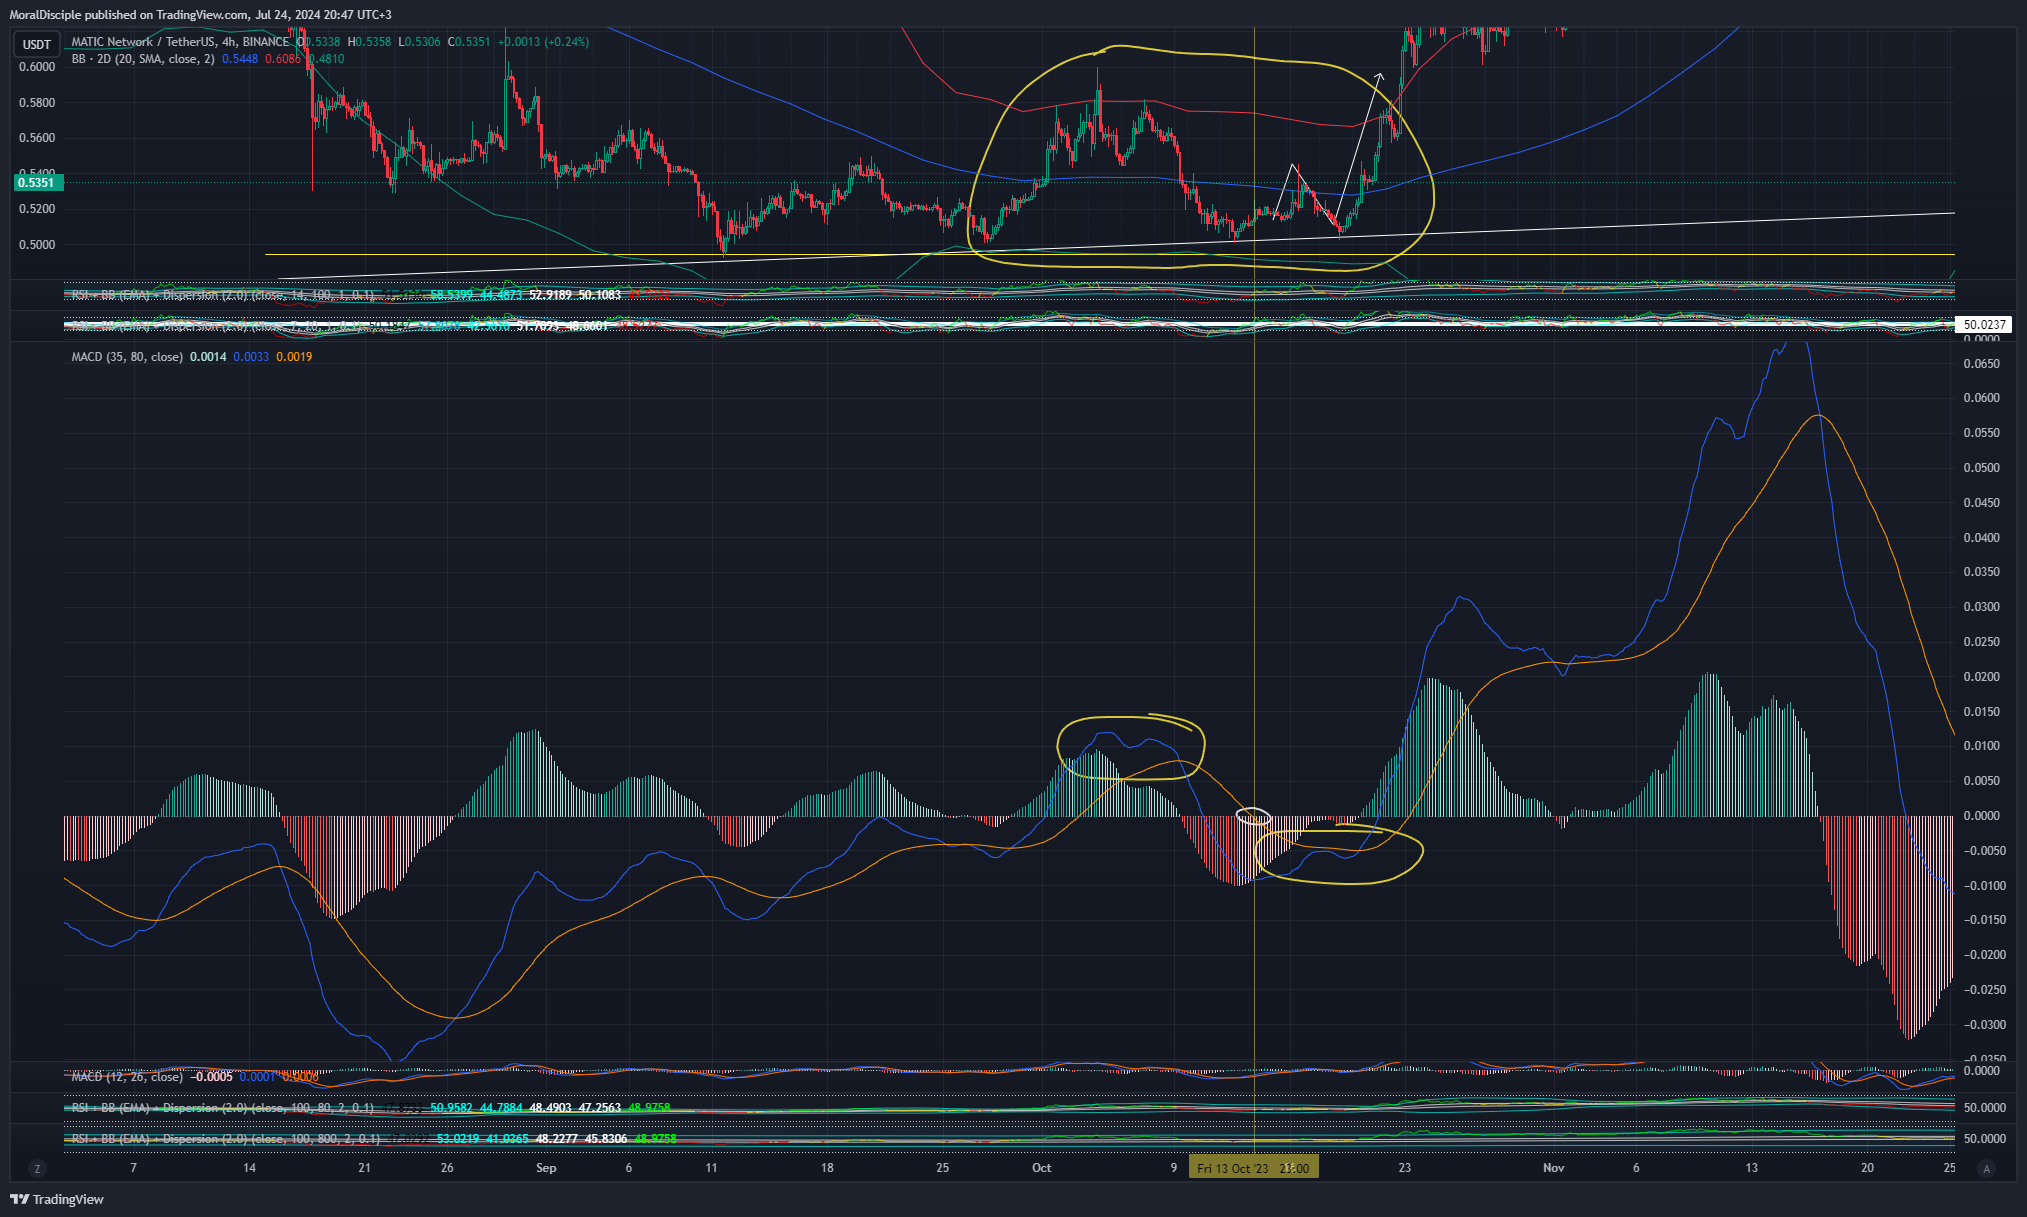Click the 0.6000 price axis label
The image size is (2027, 1217).
[37, 67]
